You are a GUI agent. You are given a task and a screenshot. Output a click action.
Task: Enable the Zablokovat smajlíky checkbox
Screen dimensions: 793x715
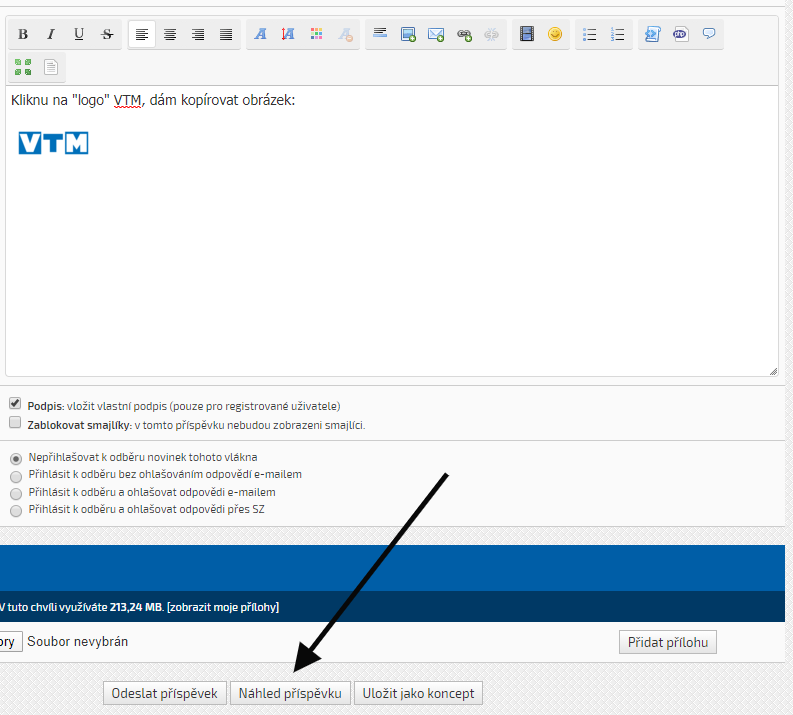[x=15, y=423]
